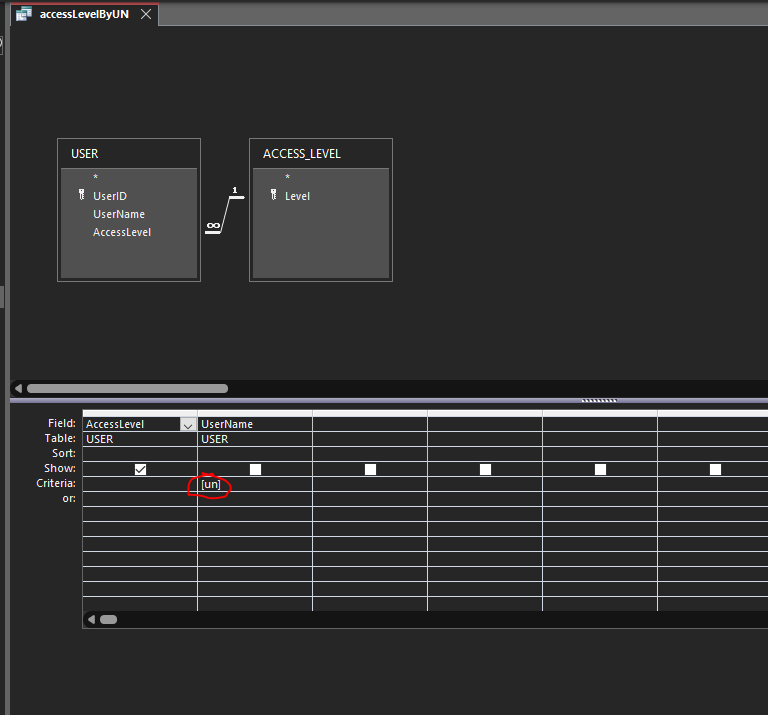Click left arrow of table pane scrollbar

tap(18, 388)
